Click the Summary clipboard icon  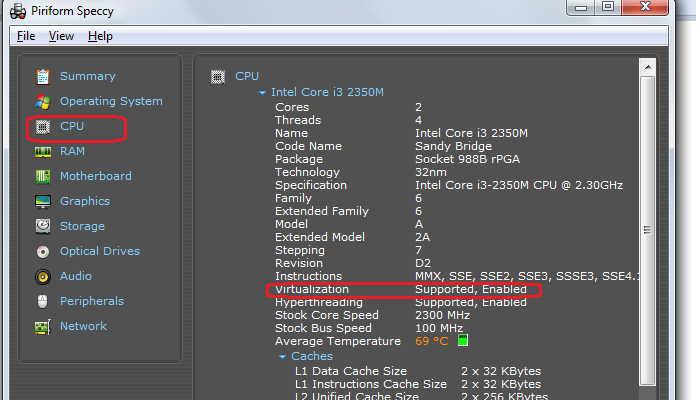coord(43,77)
